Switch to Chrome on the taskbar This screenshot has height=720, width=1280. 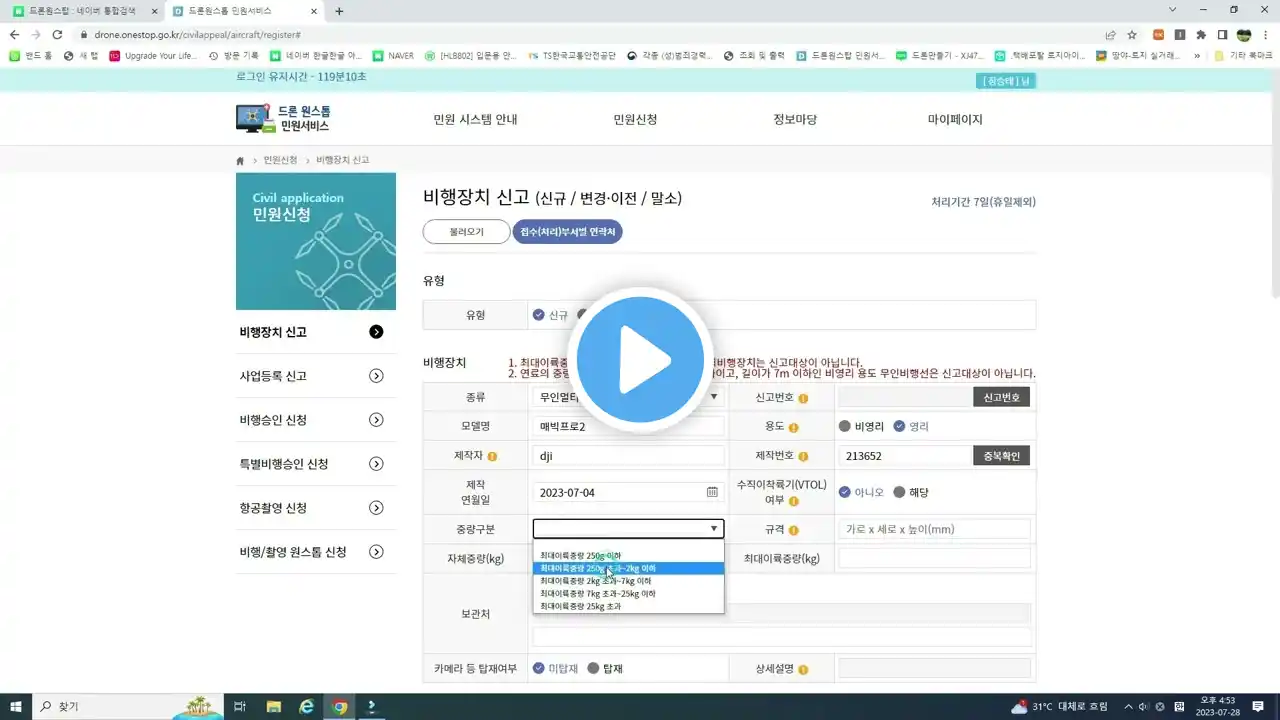coord(340,707)
